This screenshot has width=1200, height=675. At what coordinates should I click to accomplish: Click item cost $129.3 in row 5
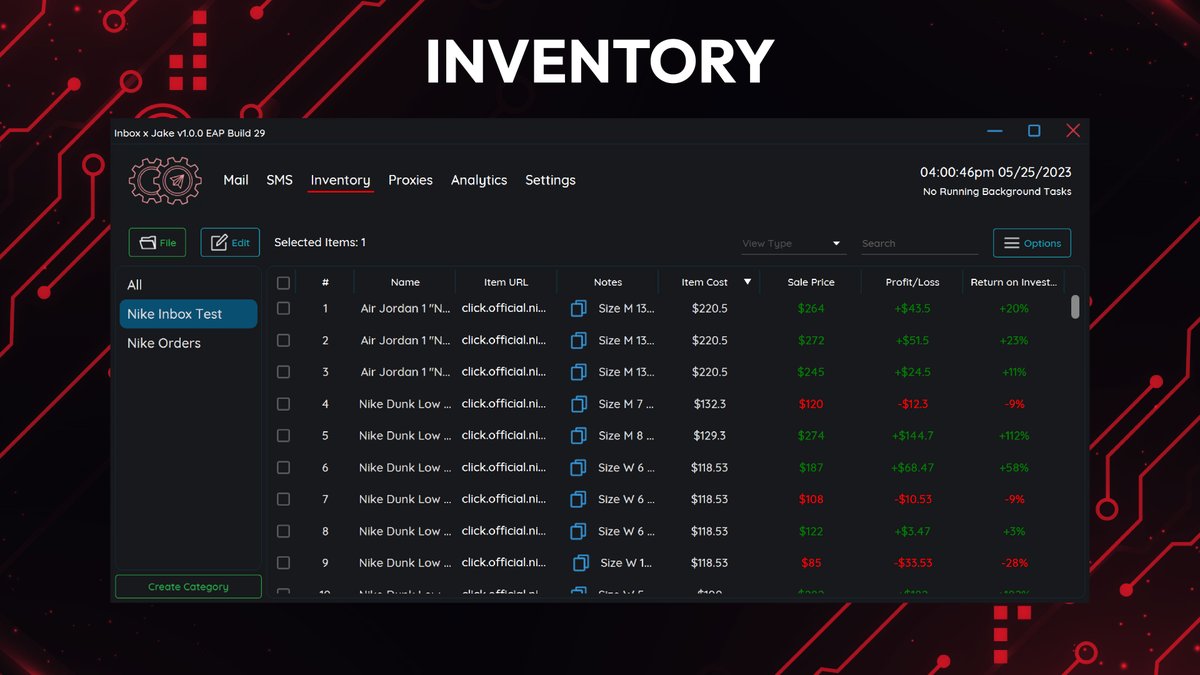click(709, 436)
